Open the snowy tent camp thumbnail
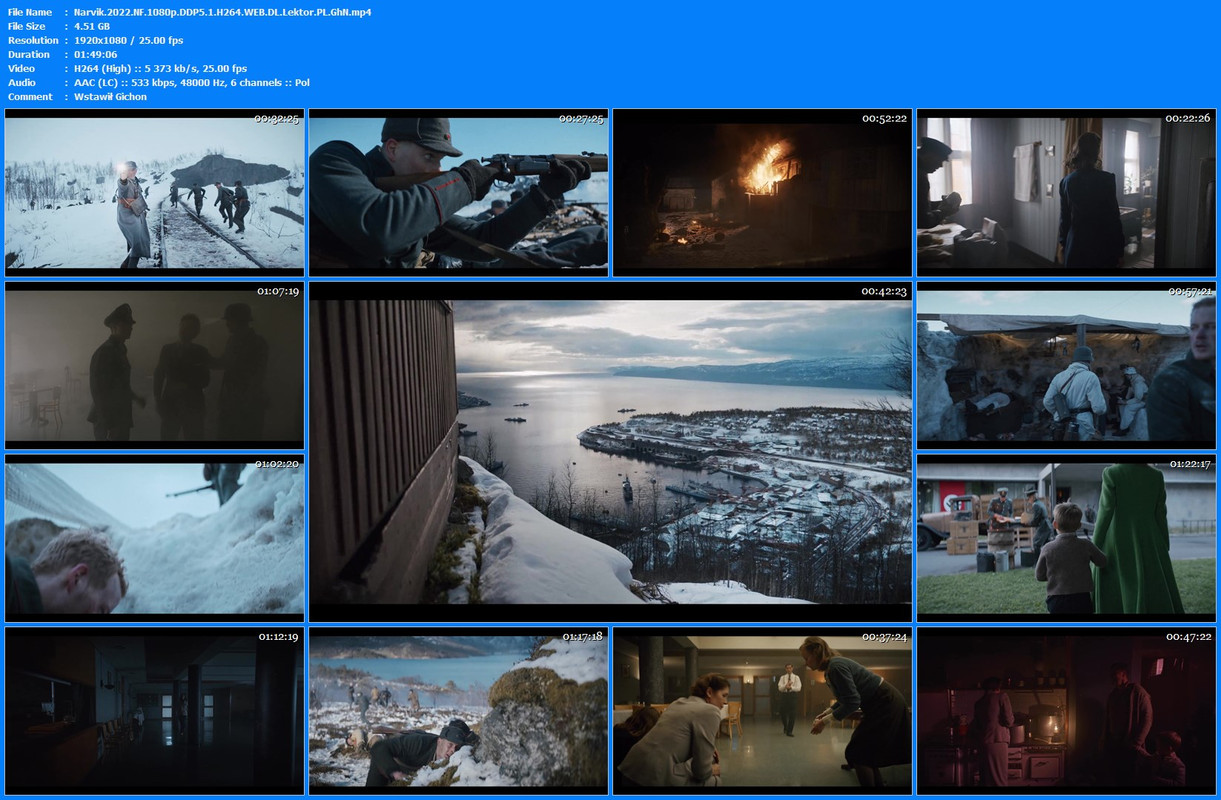The height and width of the screenshot is (800, 1221). coord(1066,365)
